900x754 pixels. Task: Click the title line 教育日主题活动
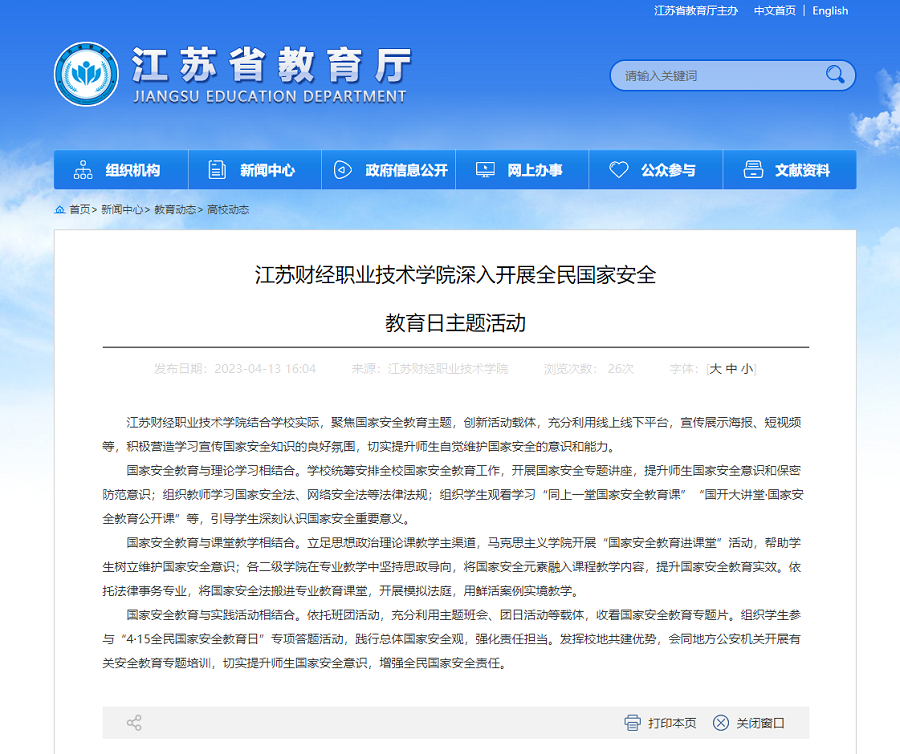(x=455, y=323)
